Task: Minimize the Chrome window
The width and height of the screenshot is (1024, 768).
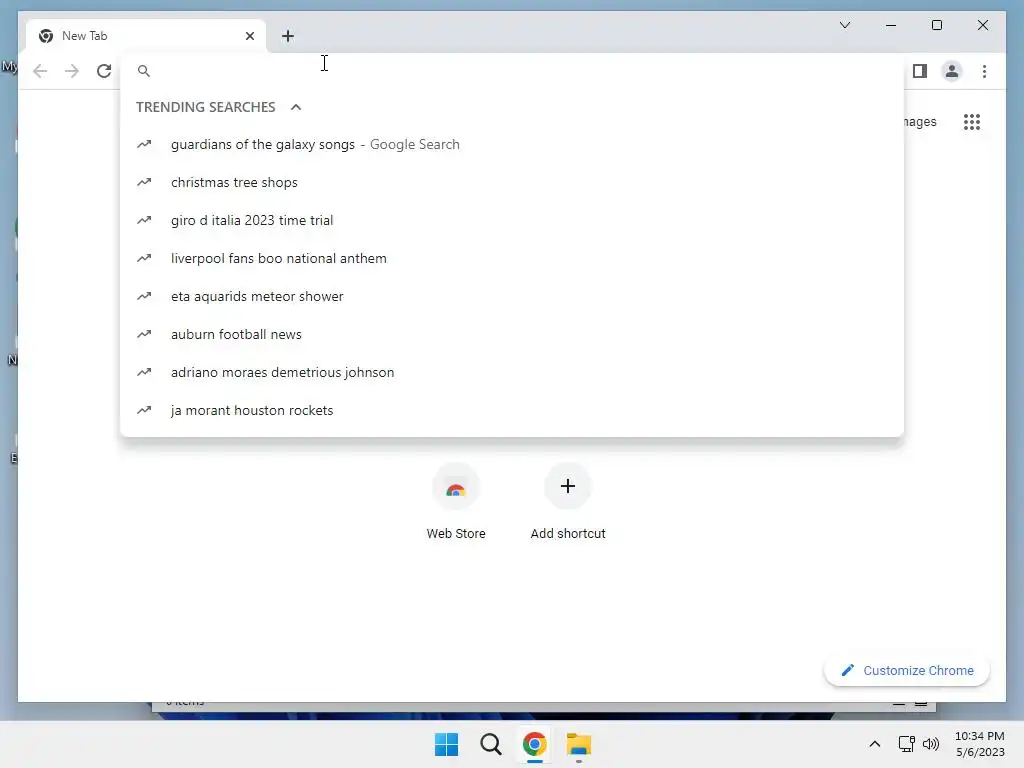Action: (891, 25)
